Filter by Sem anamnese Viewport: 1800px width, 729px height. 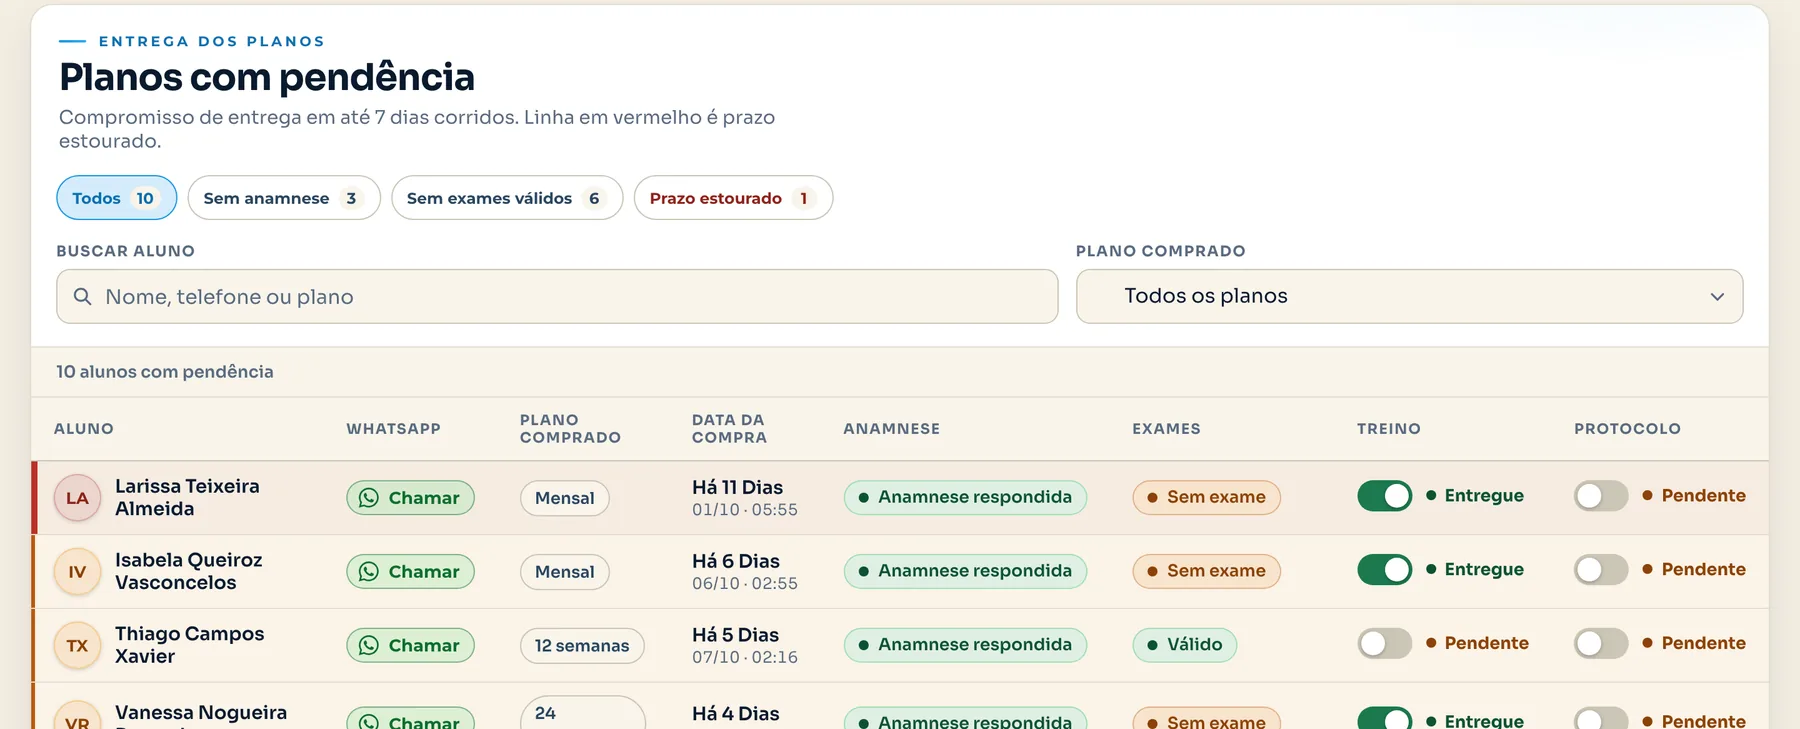click(284, 198)
